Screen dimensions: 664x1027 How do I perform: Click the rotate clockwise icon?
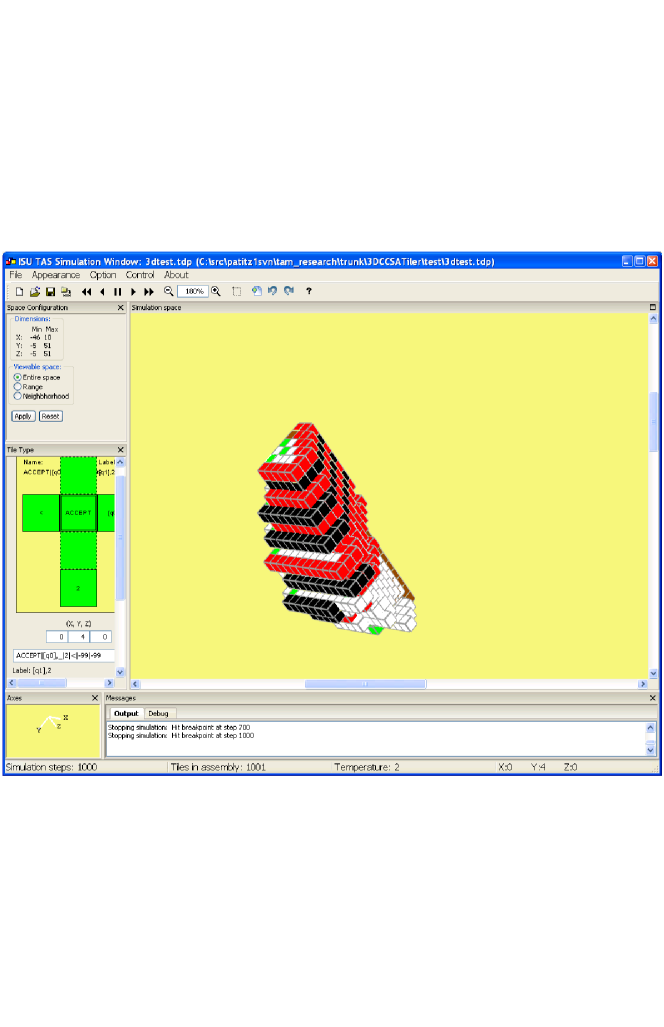coord(289,291)
